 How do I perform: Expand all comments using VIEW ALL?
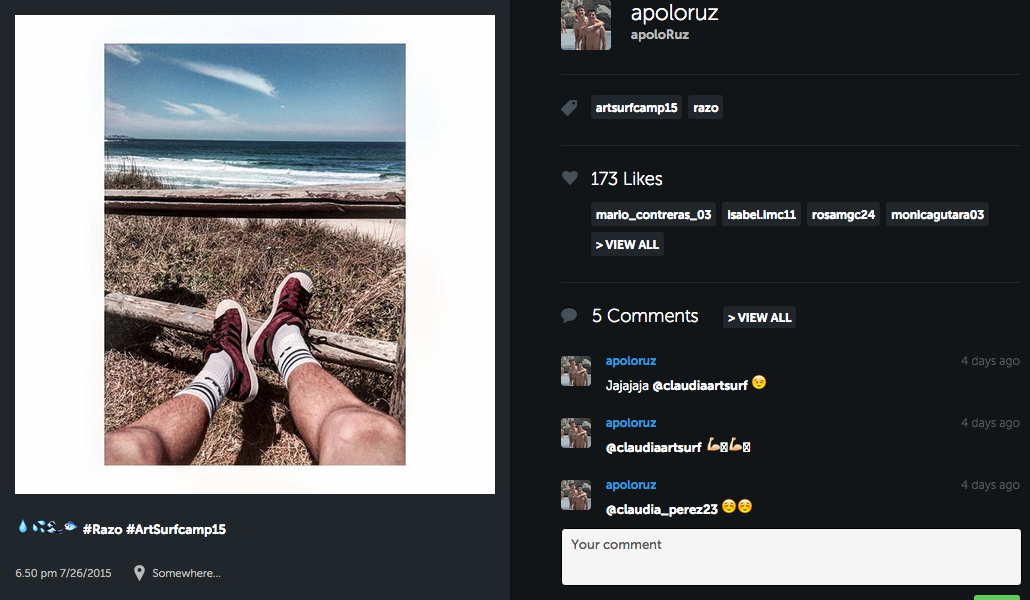tap(758, 317)
